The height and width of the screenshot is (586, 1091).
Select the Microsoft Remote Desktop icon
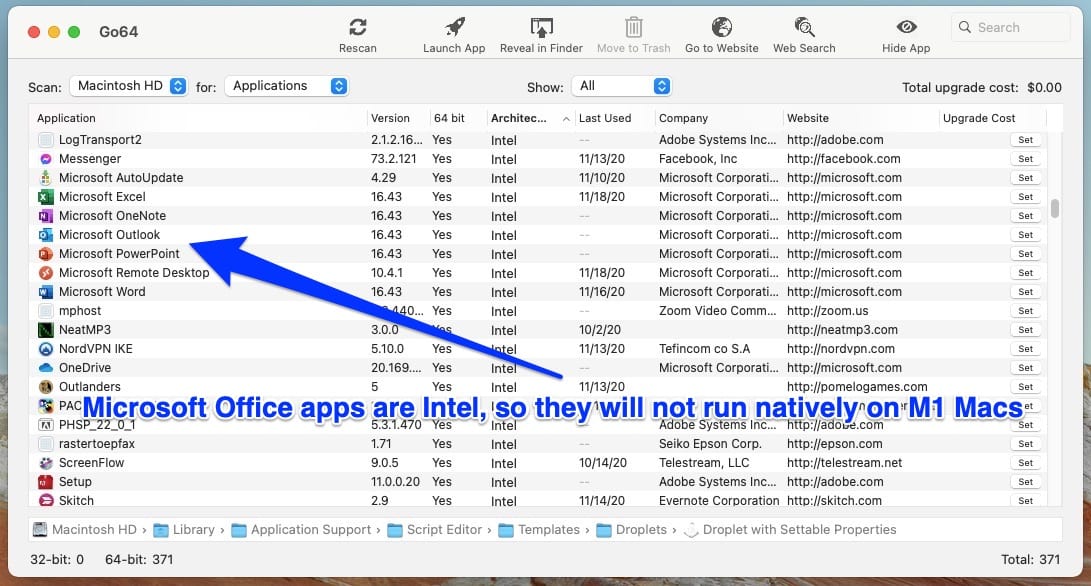tap(46, 273)
